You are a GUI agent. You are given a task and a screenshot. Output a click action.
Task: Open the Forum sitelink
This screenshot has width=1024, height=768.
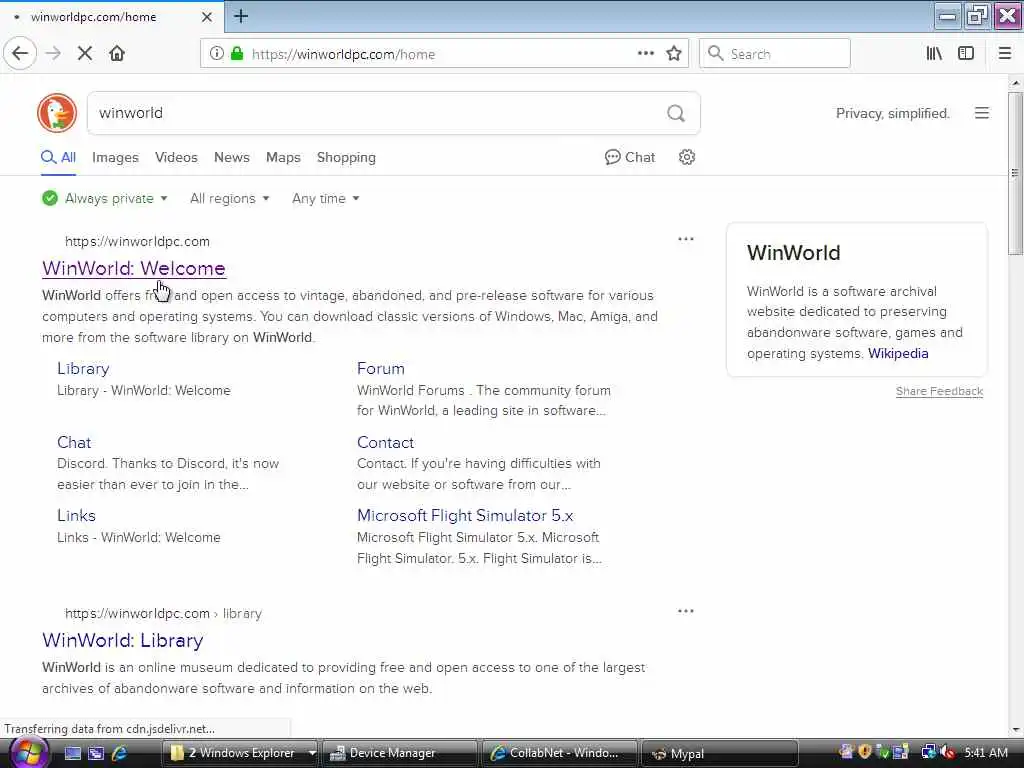pos(381,368)
